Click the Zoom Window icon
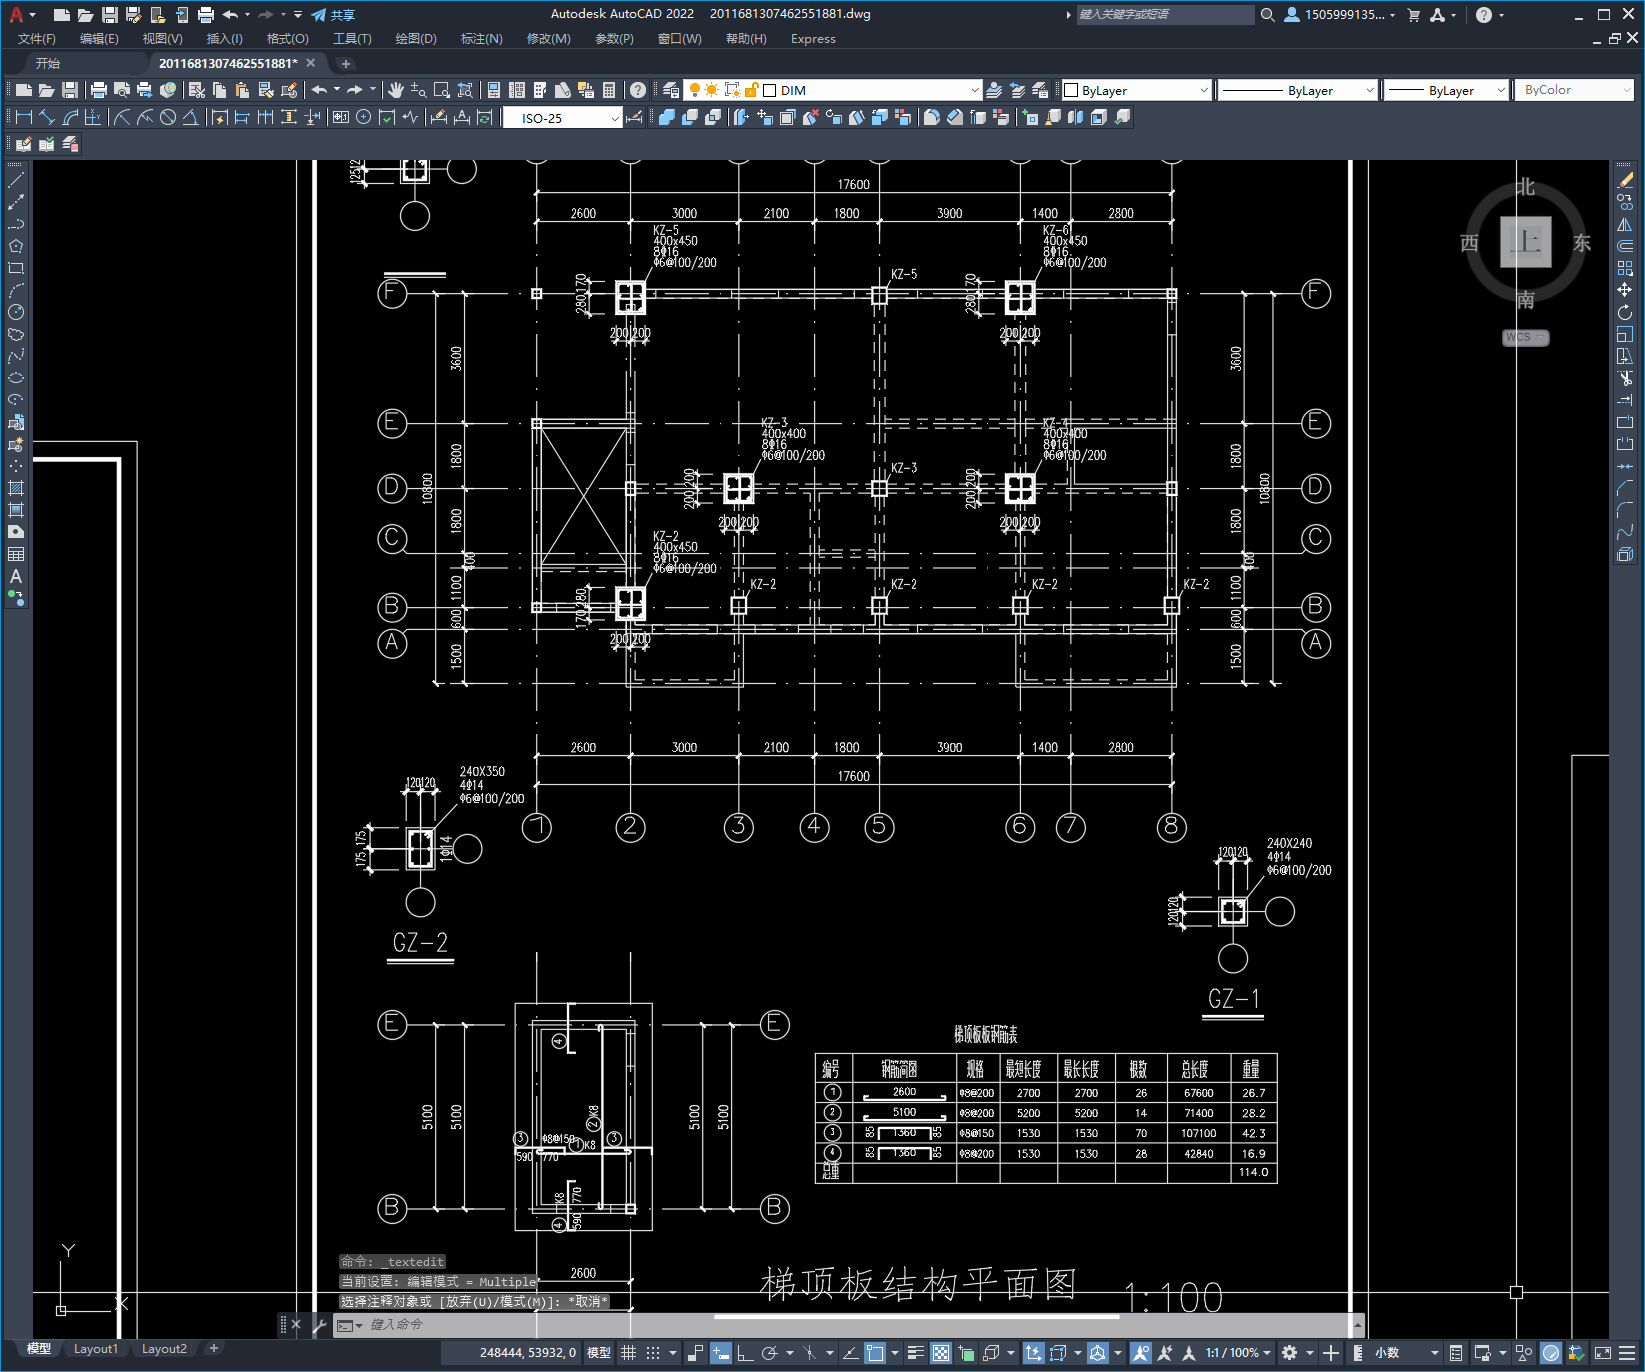The image size is (1645, 1372). point(442,90)
